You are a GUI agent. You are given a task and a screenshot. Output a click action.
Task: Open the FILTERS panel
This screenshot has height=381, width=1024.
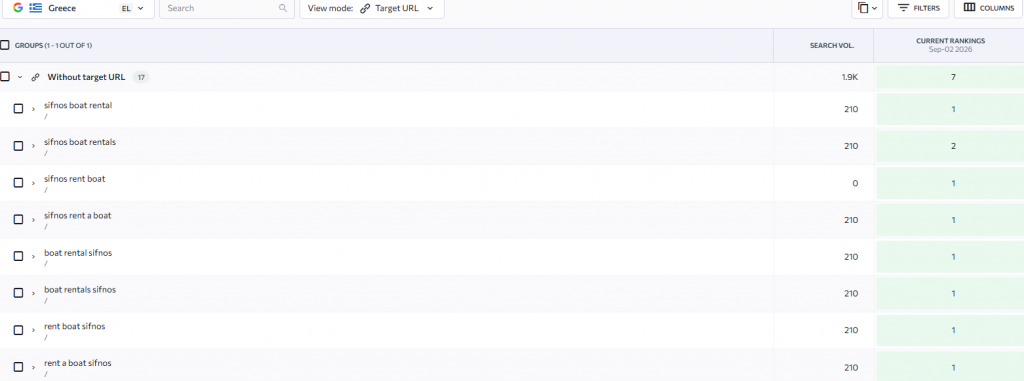pyautogui.click(x=918, y=8)
